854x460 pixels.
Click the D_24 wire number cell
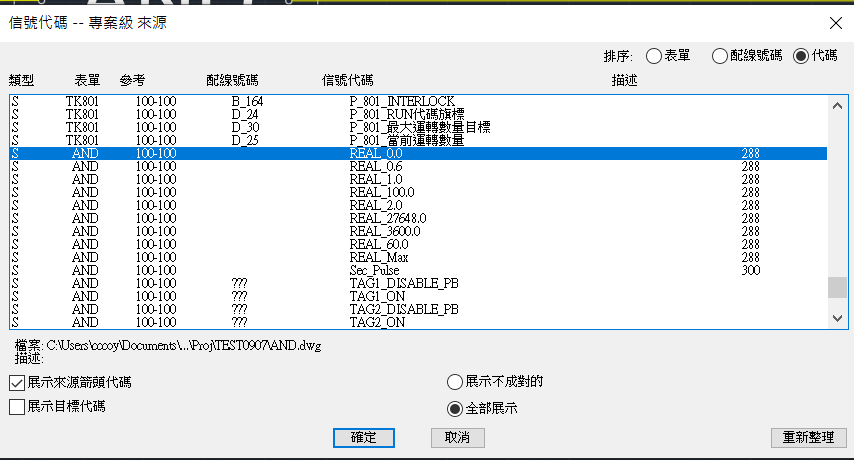(245, 114)
